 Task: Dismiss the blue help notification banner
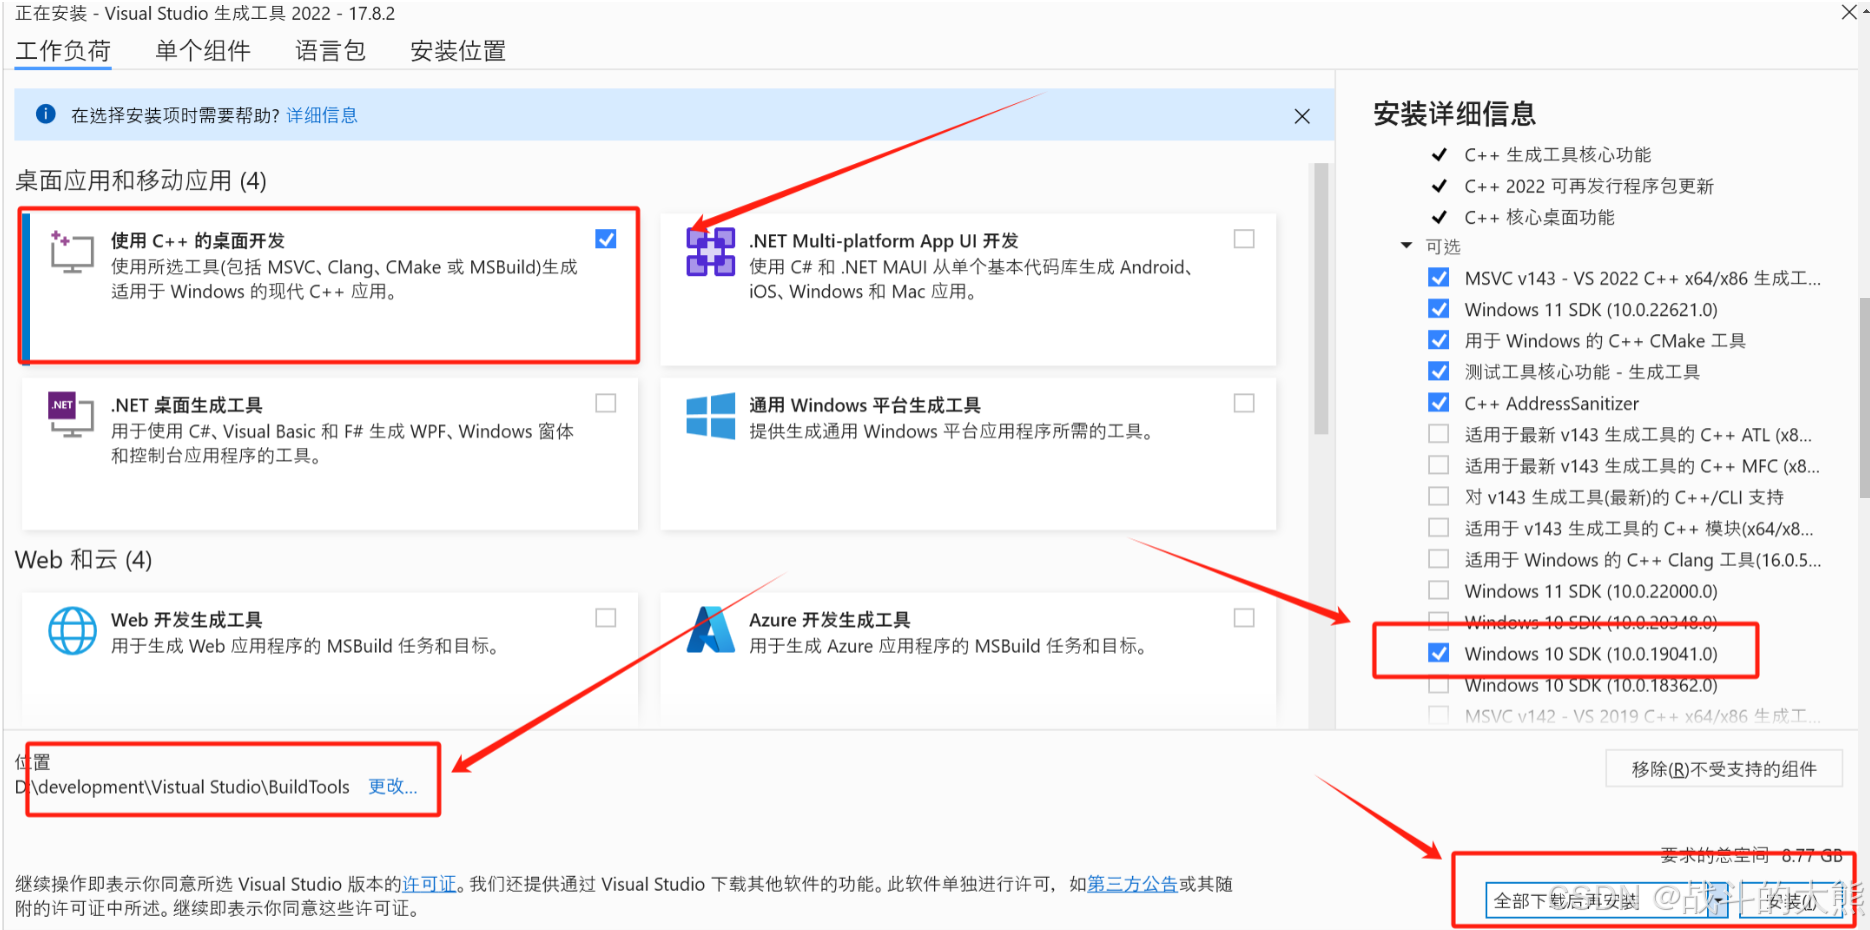(x=1302, y=115)
